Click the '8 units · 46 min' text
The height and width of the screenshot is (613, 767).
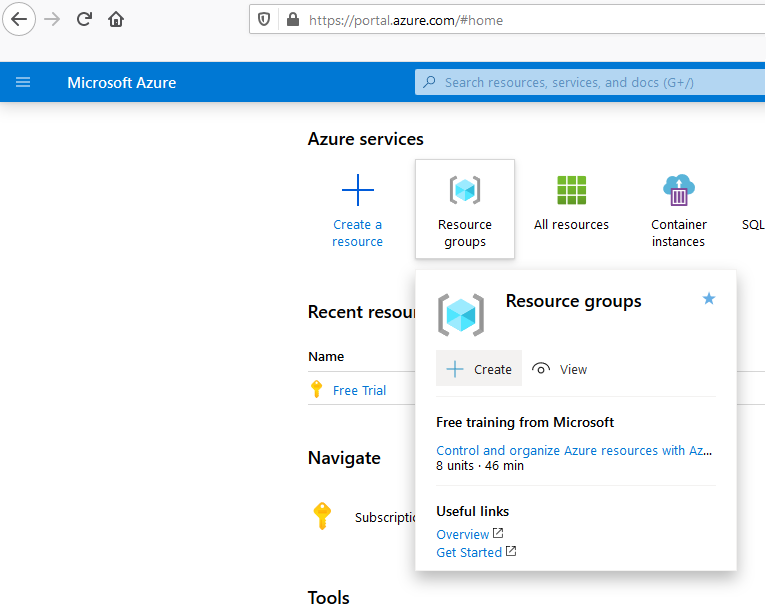480,466
